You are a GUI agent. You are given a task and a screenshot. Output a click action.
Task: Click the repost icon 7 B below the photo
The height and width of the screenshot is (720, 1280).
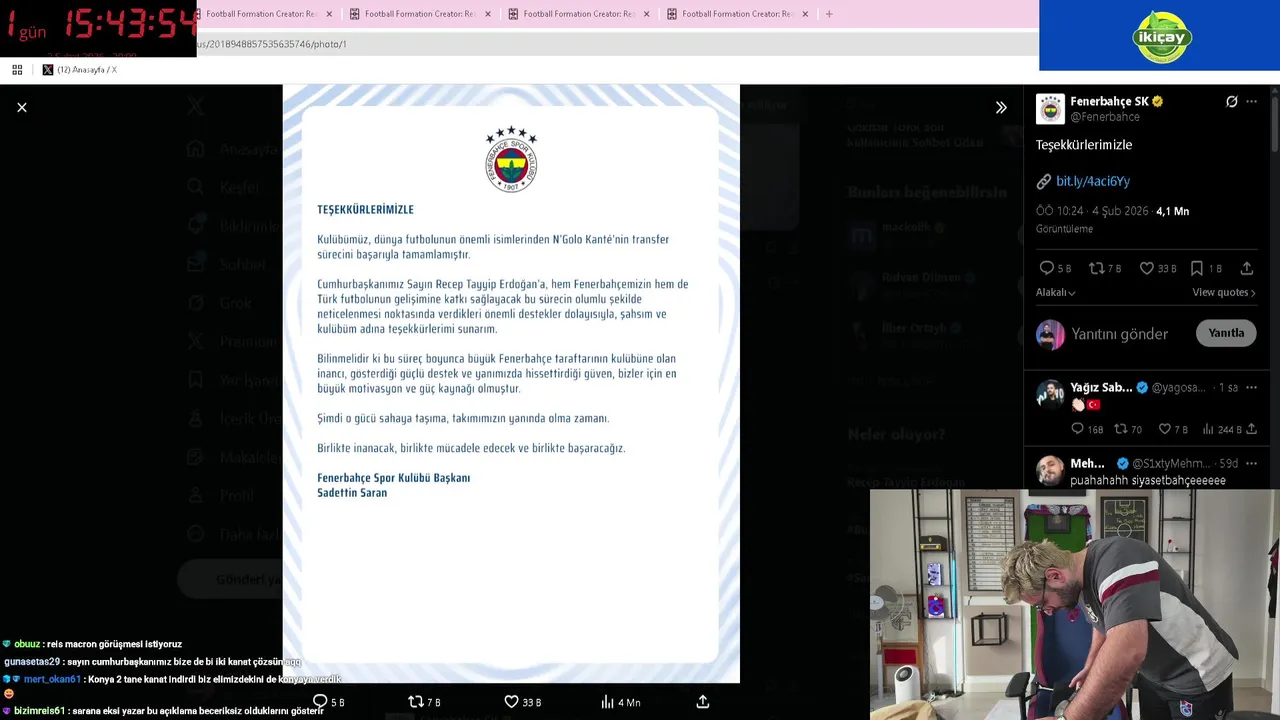[424, 702]
